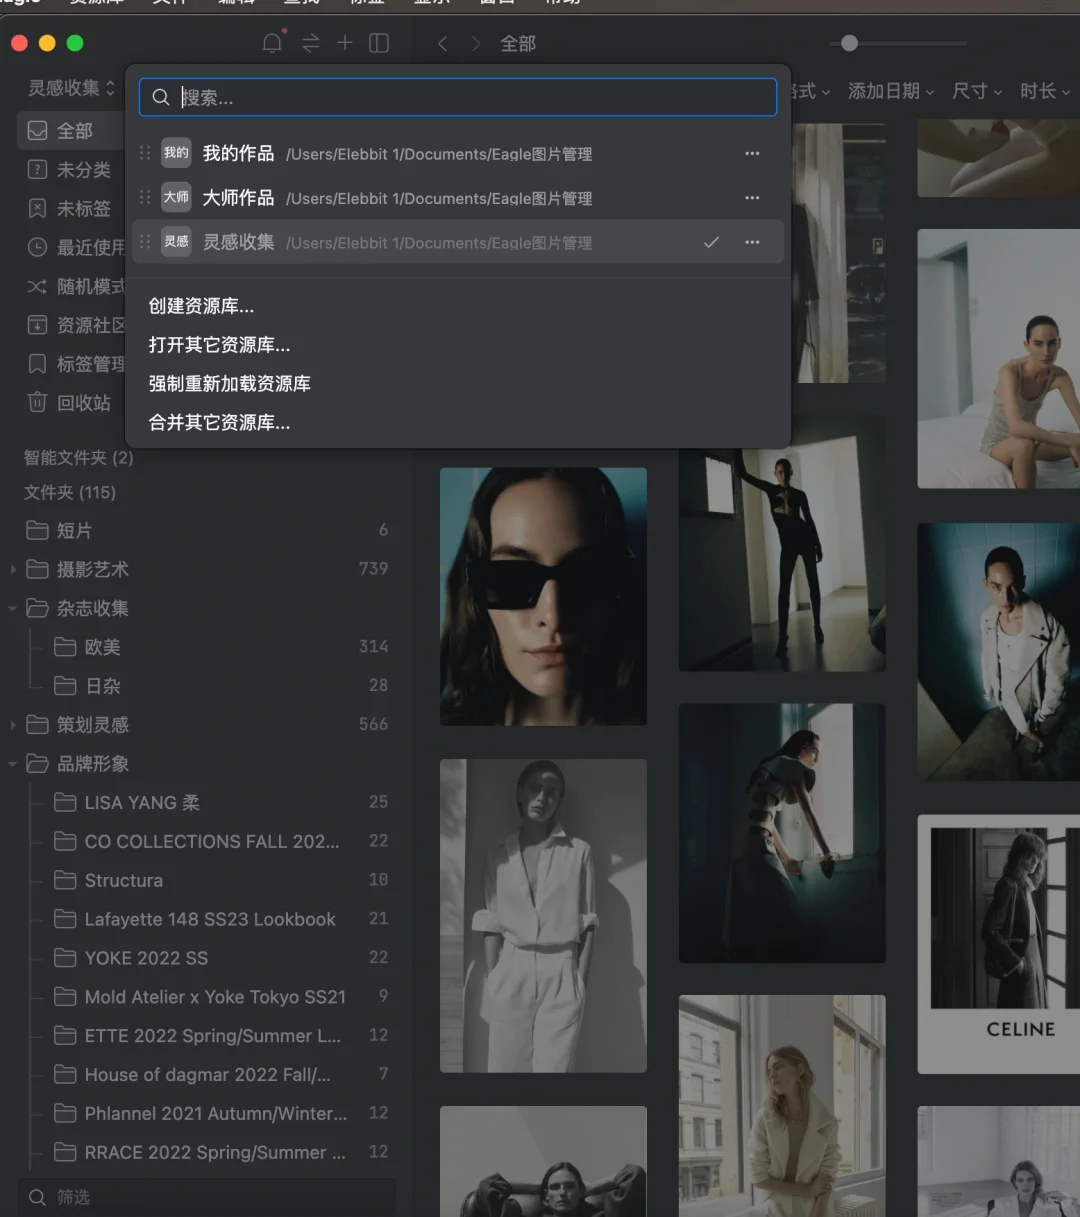Switch the checkmark to the 我的作品 library

click(237, 154)
